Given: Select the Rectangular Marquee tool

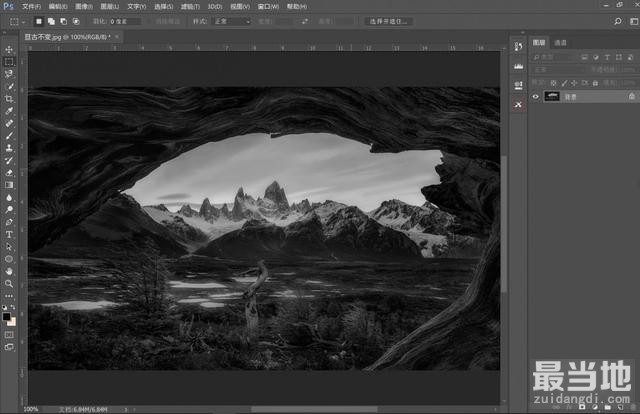Looking at the screenshot, I should point(9,61).
